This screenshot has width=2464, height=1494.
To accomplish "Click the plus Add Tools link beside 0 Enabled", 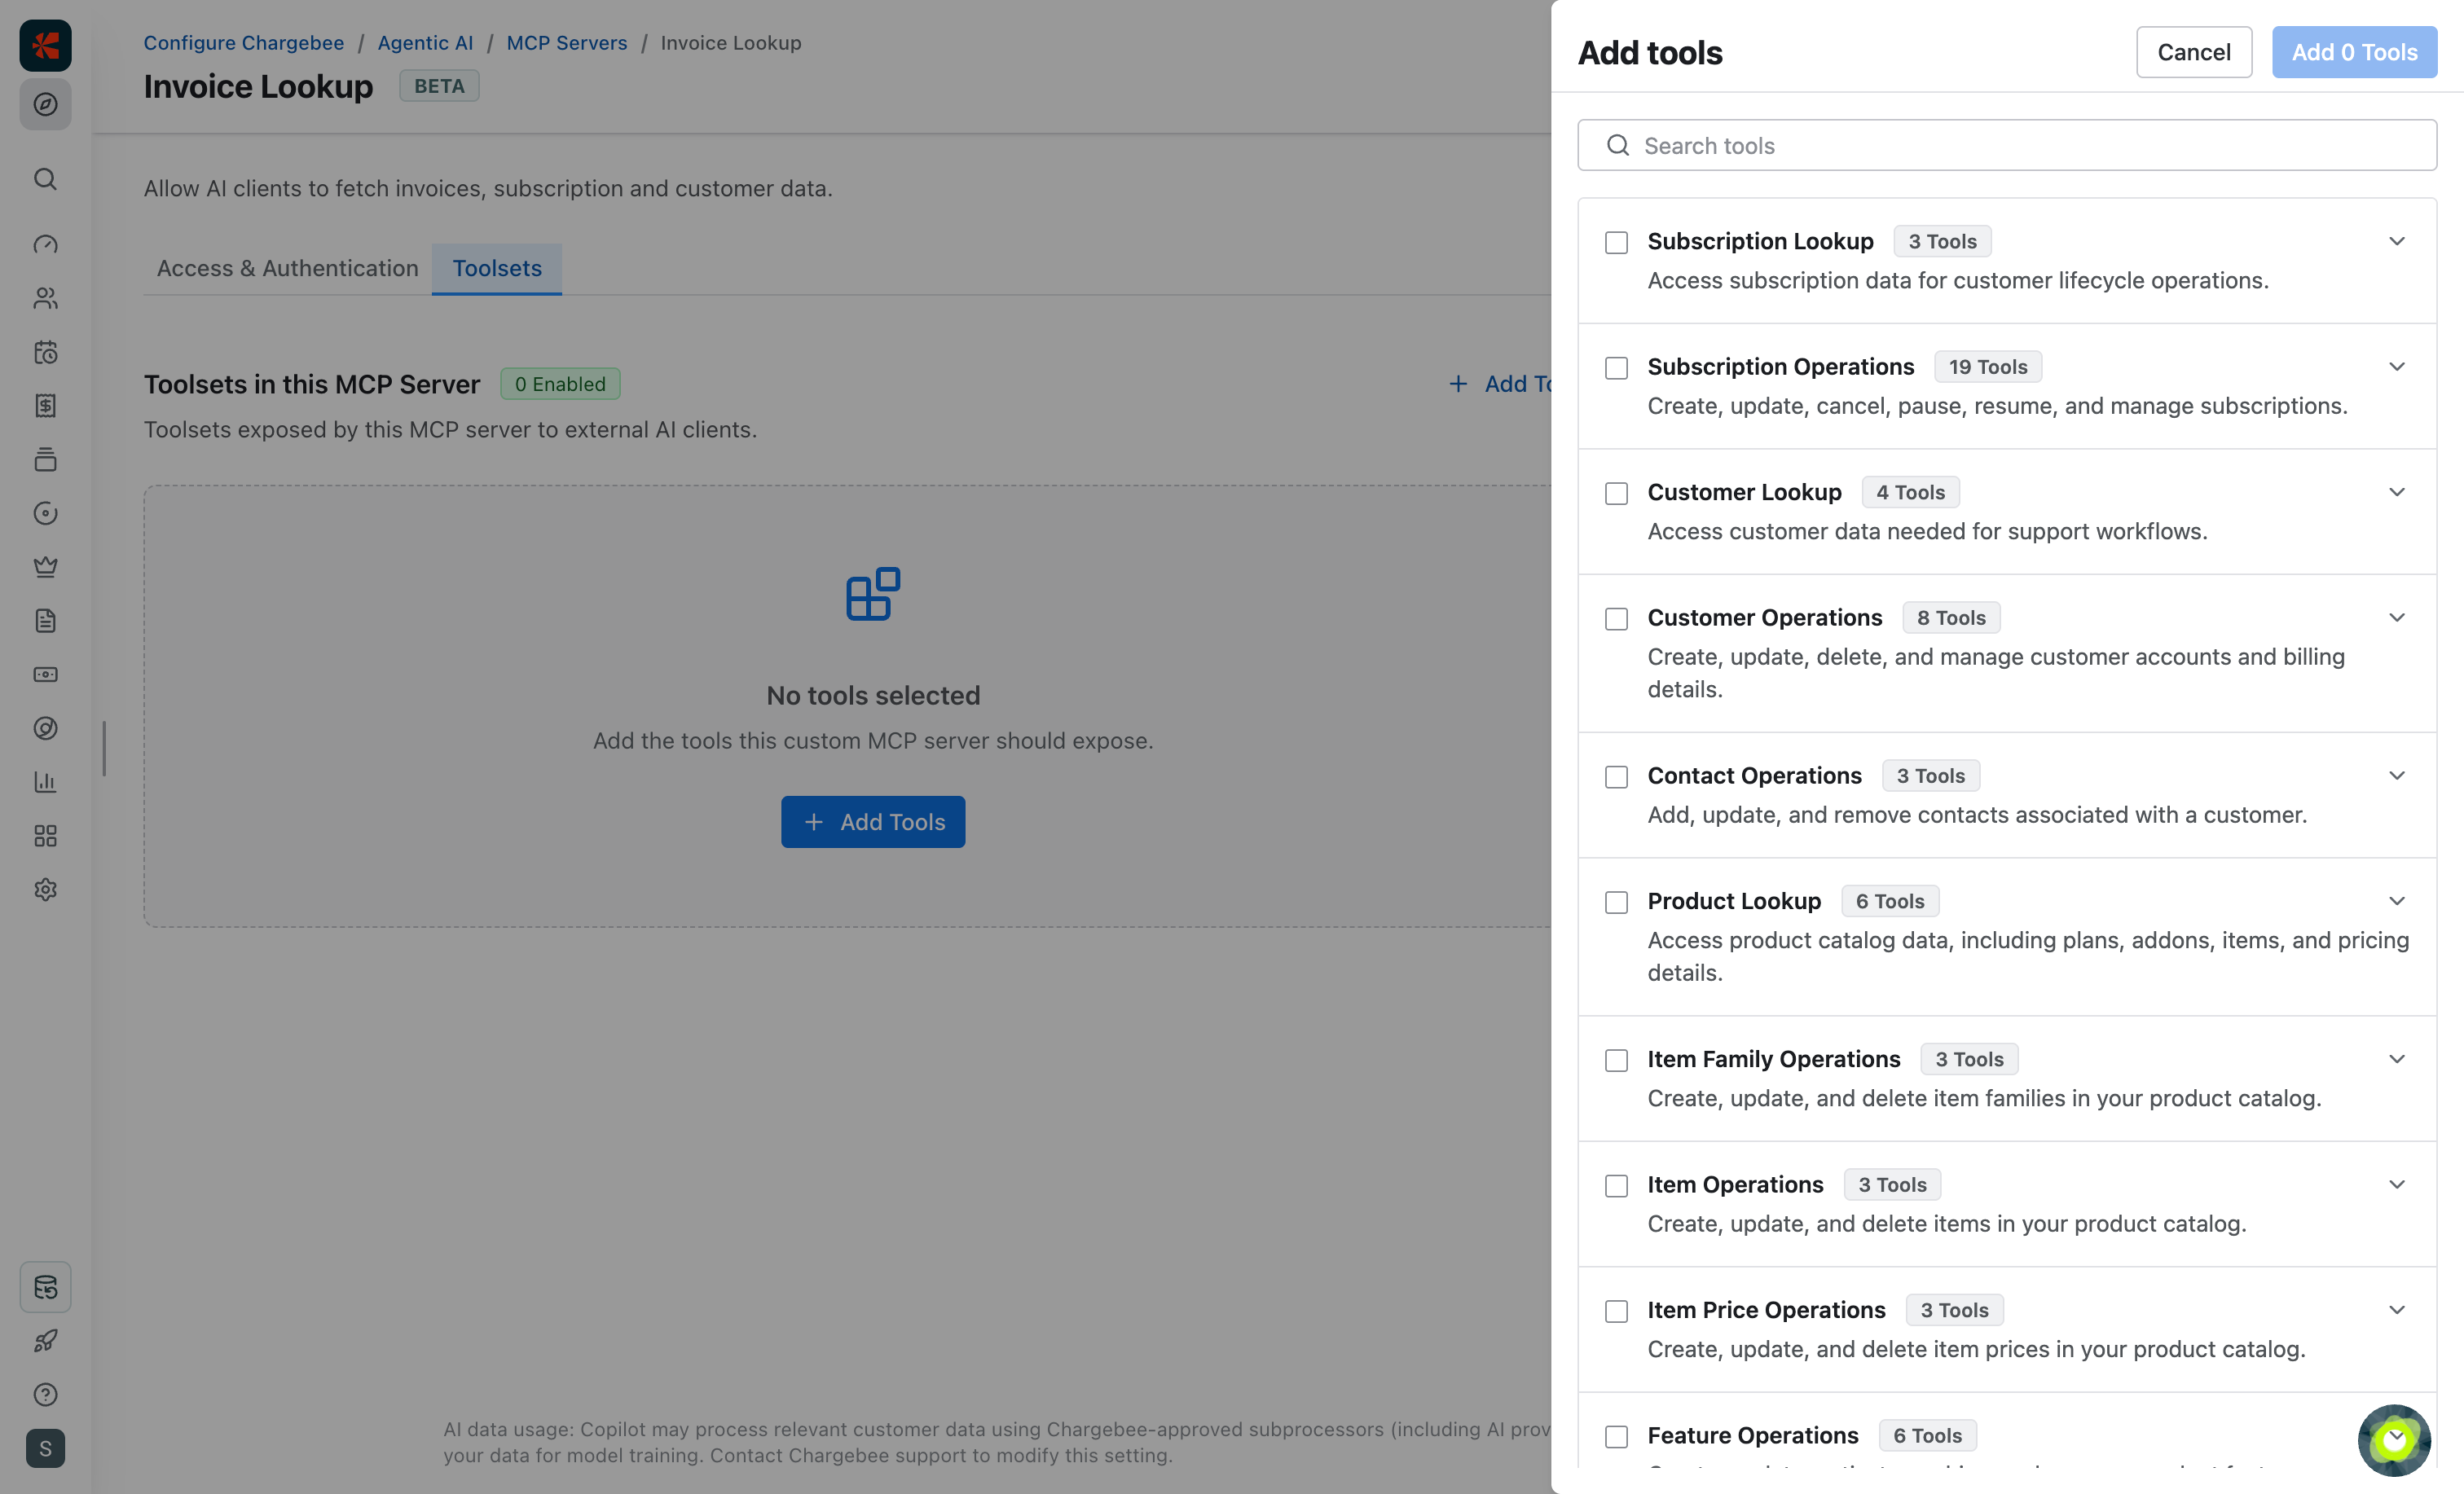I will [x=1500, y=384].
